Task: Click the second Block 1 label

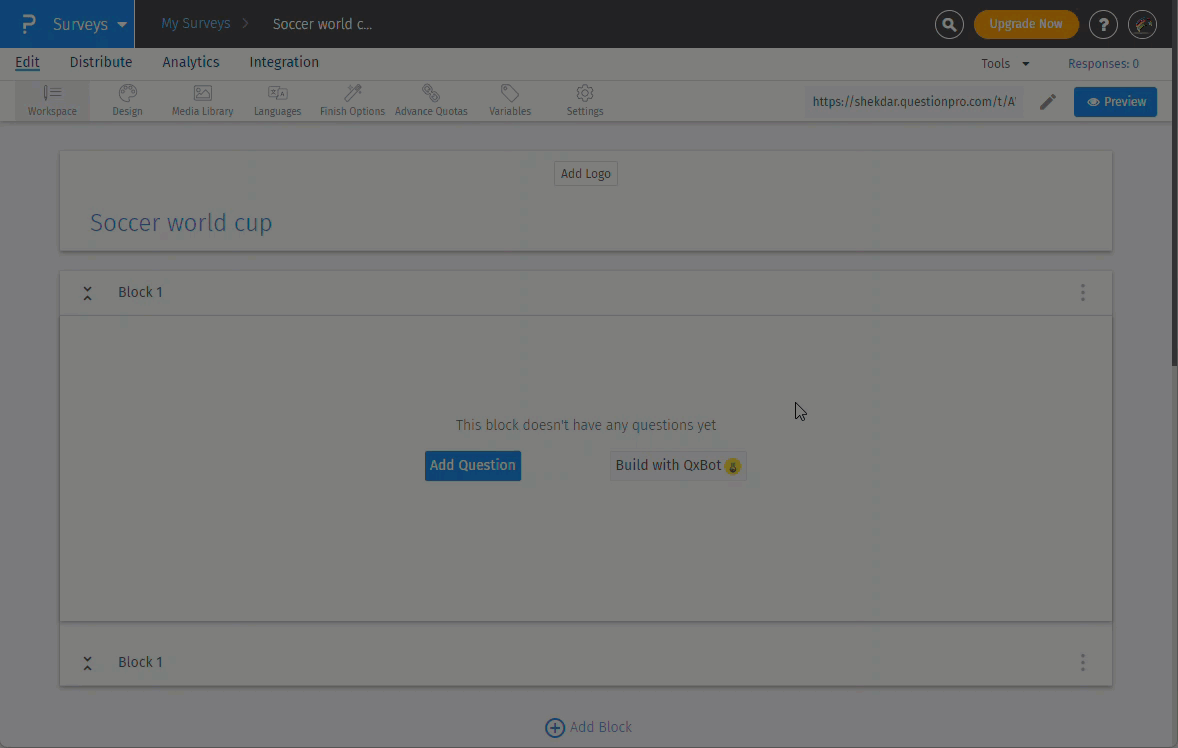Action: point(140,662)
